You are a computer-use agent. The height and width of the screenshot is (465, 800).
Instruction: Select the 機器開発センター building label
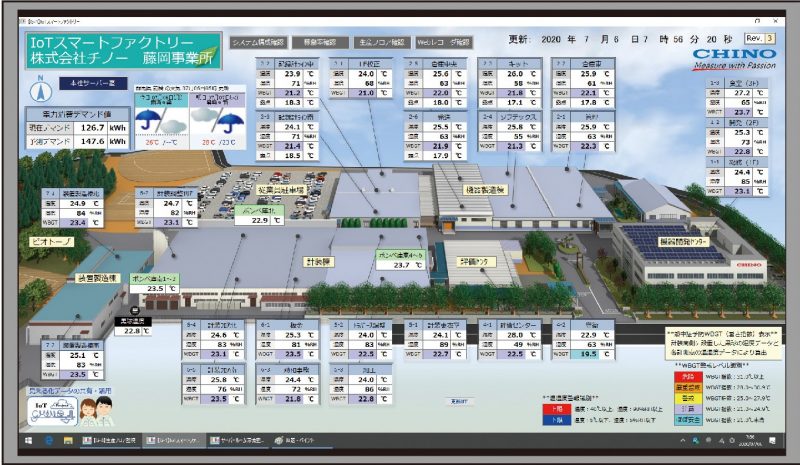(683, 241)
